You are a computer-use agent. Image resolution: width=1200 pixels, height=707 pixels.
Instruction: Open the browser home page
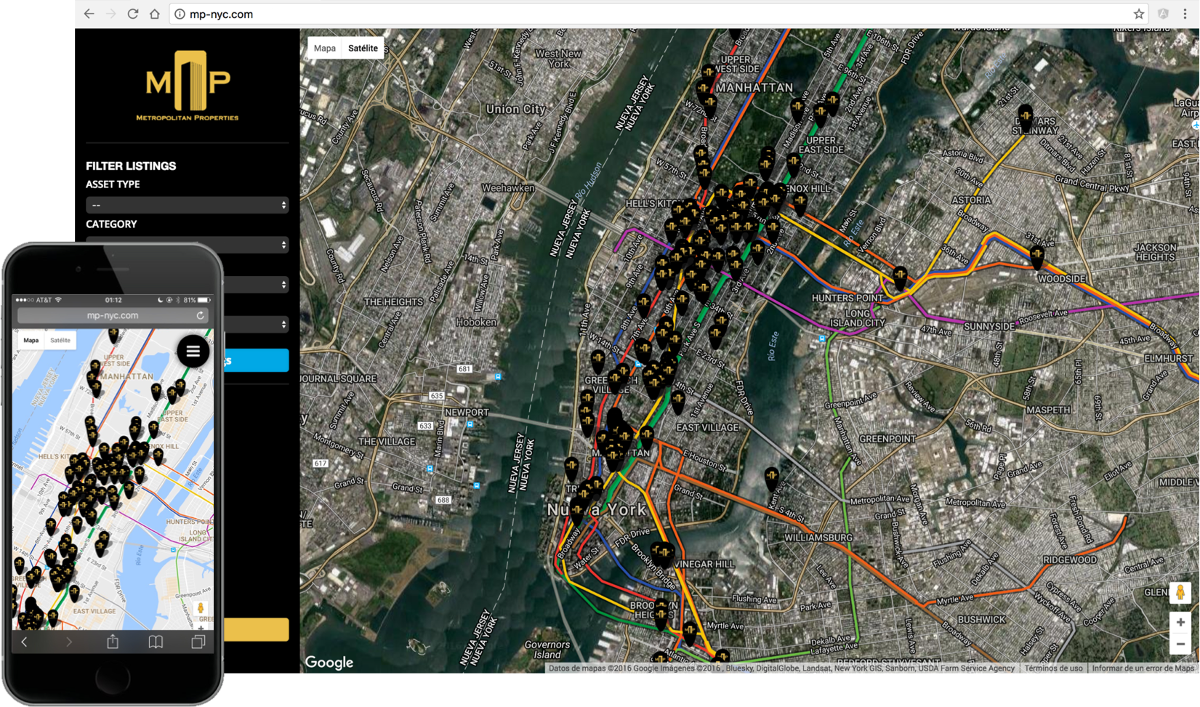[x=155, y=14]
